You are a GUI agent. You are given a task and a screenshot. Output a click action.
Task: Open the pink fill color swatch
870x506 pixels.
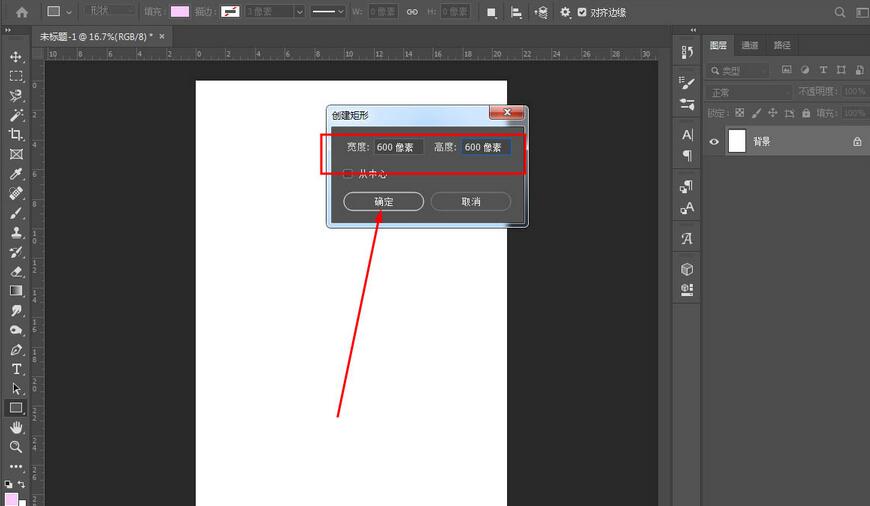[x=180, y=12]
